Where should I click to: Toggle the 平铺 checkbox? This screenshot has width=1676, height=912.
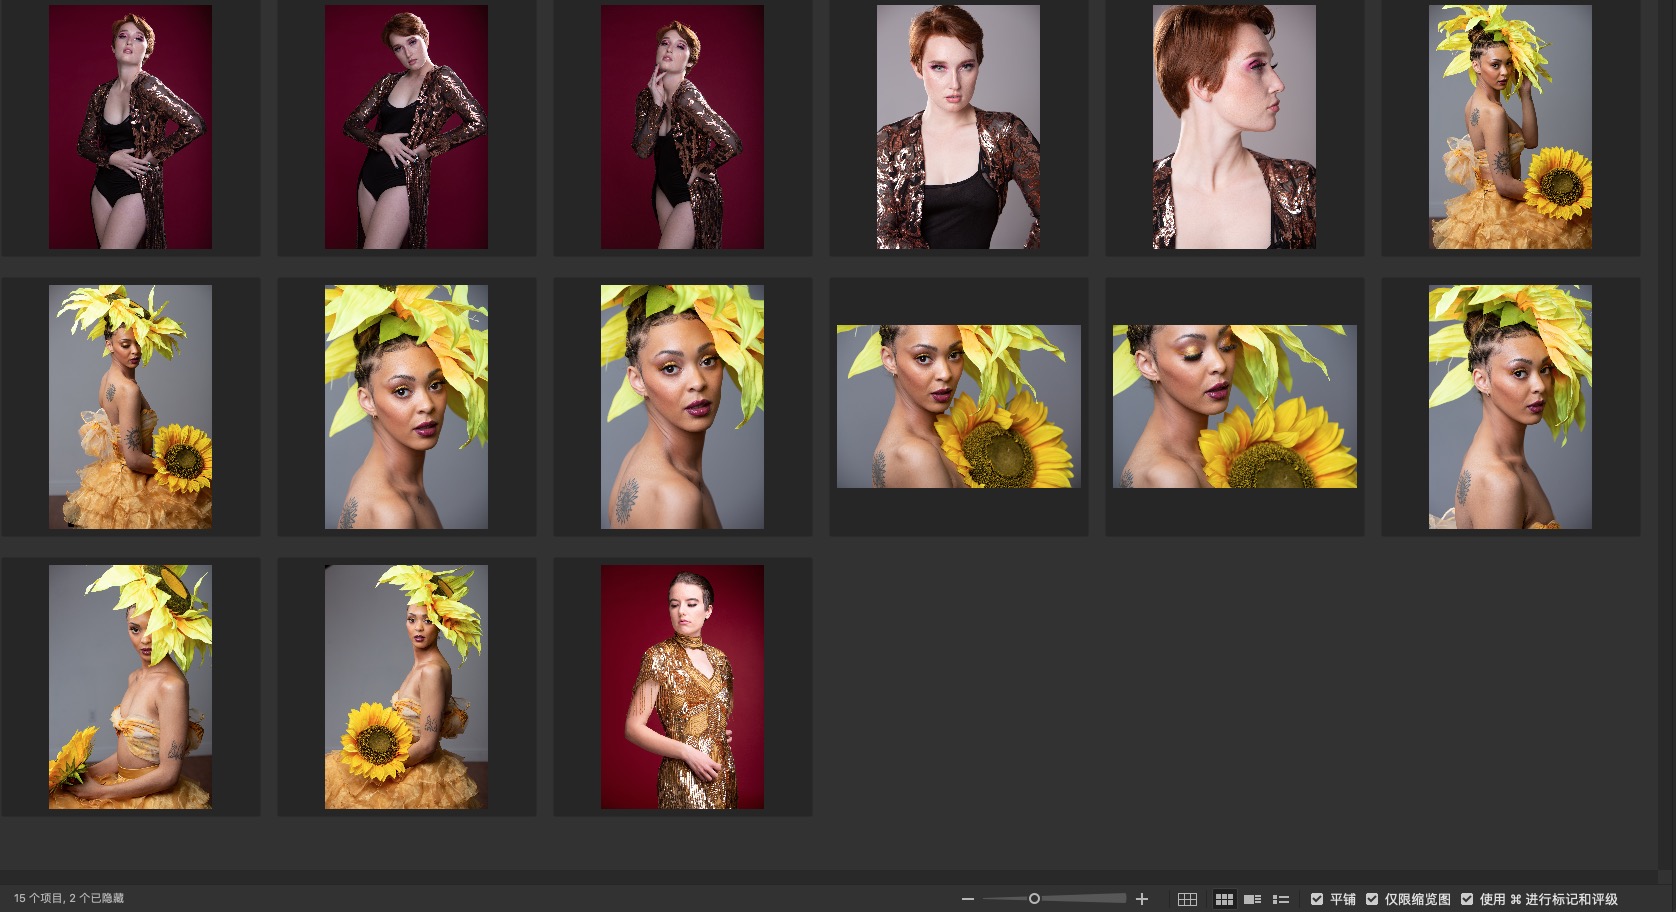1317,899
